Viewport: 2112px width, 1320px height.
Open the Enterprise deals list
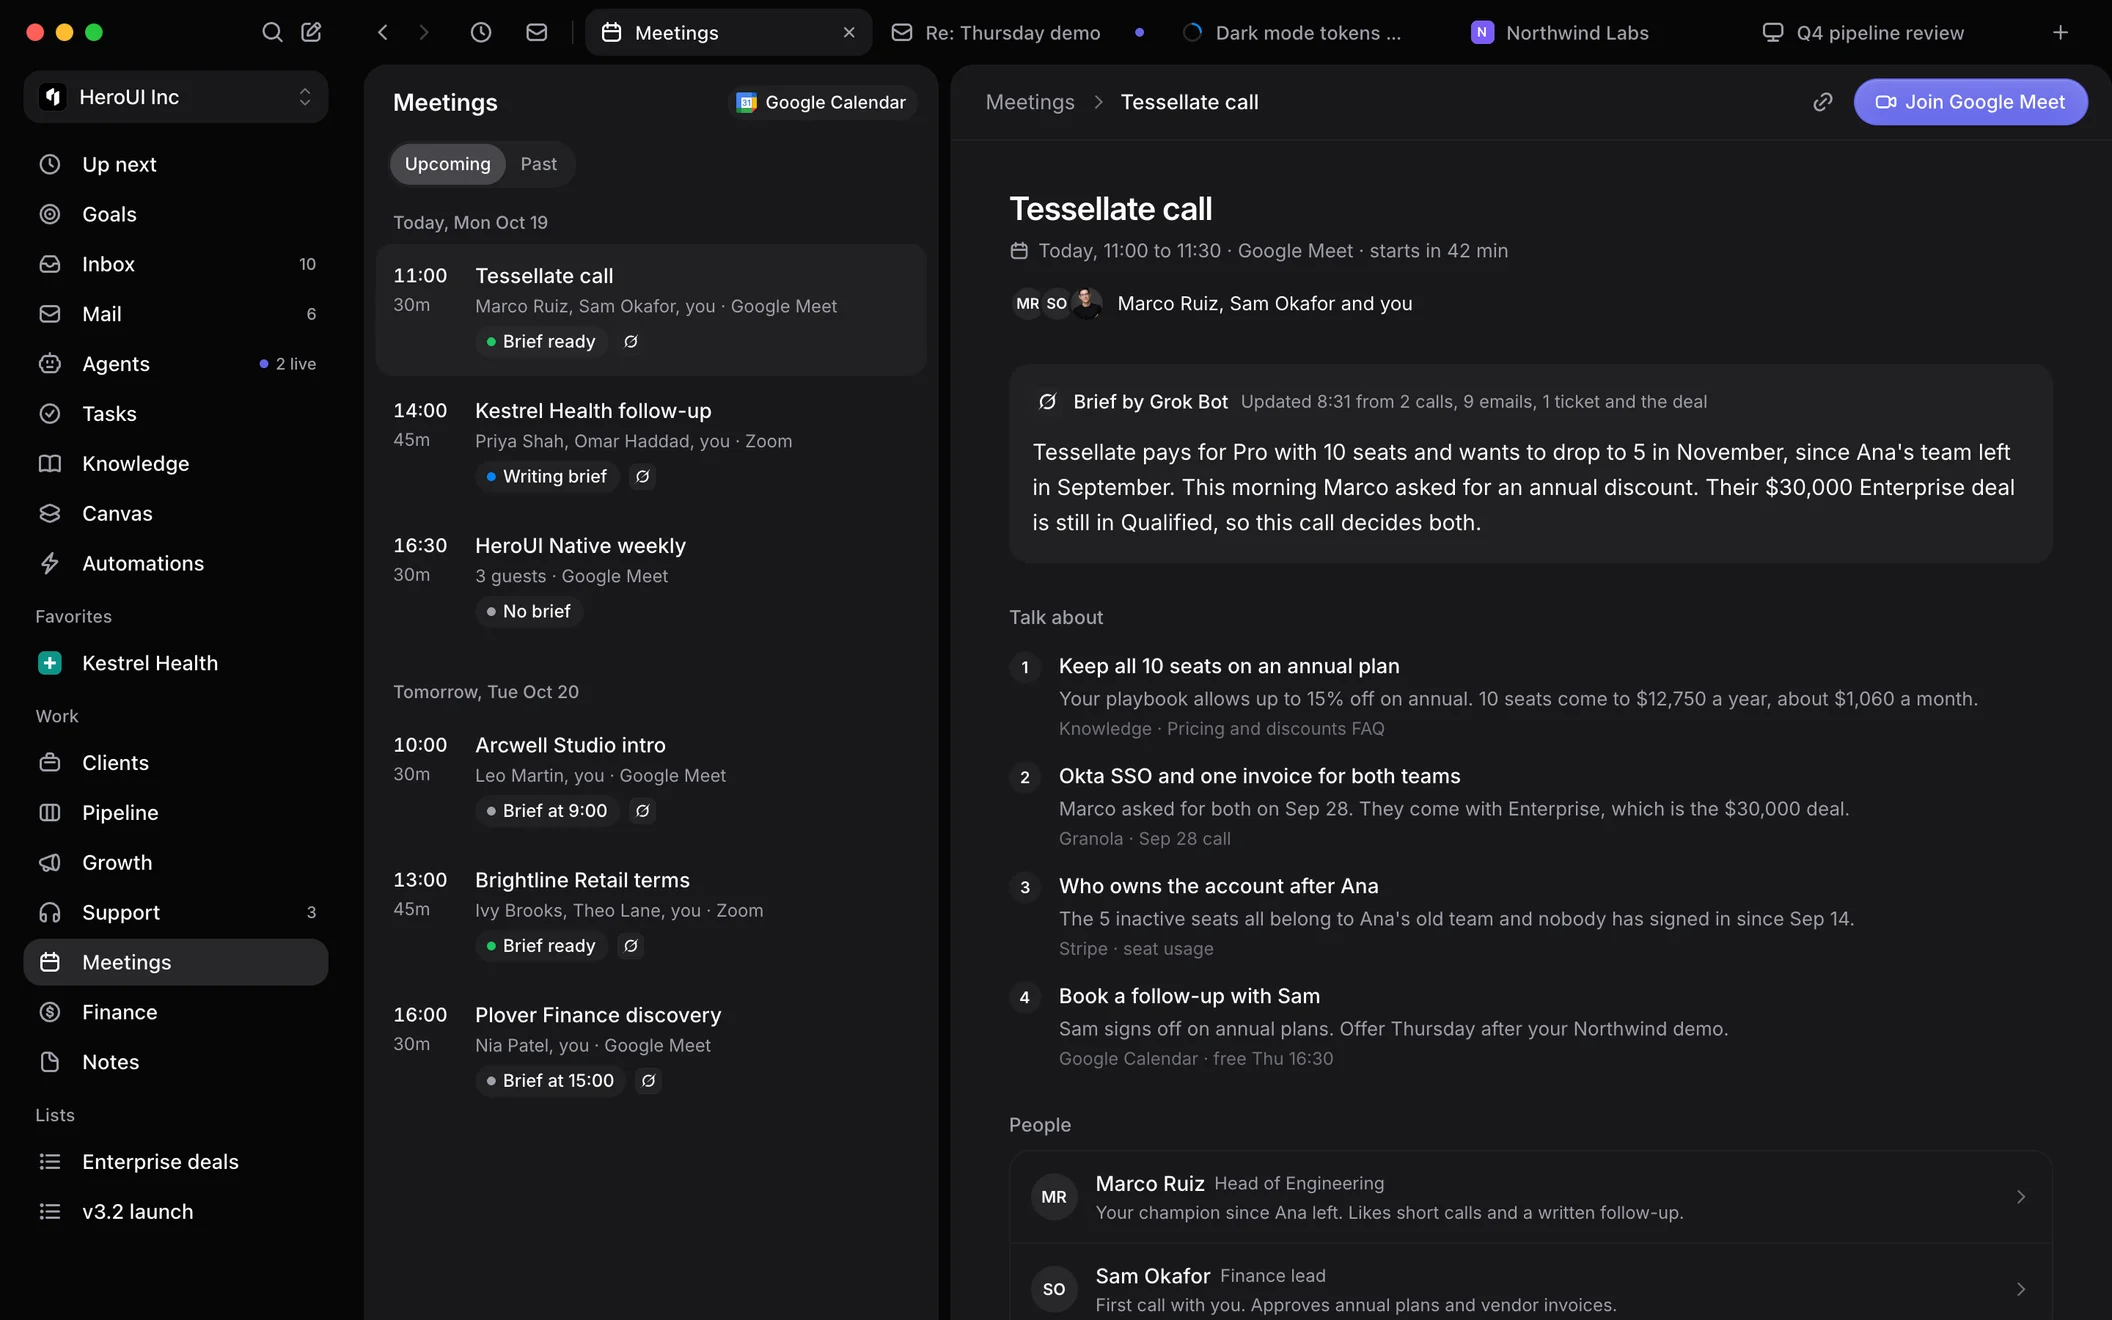tap(176, 1162)
